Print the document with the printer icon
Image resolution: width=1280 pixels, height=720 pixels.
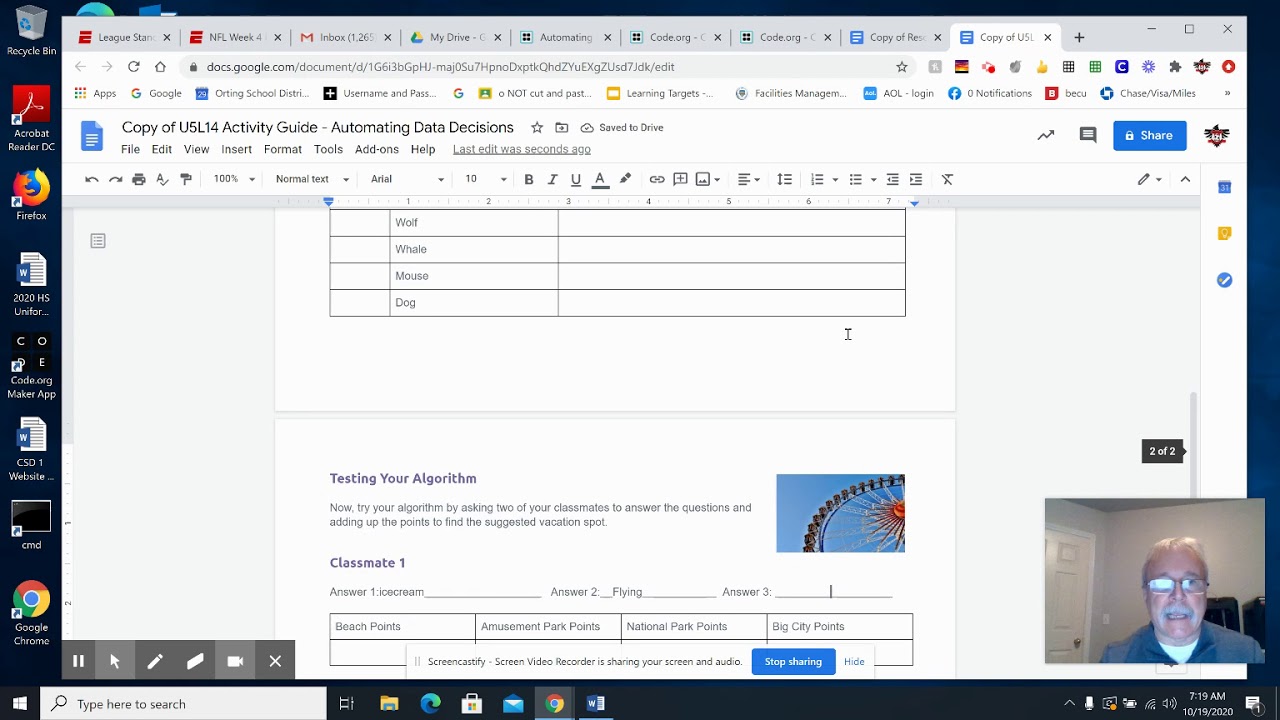point(139,179)
